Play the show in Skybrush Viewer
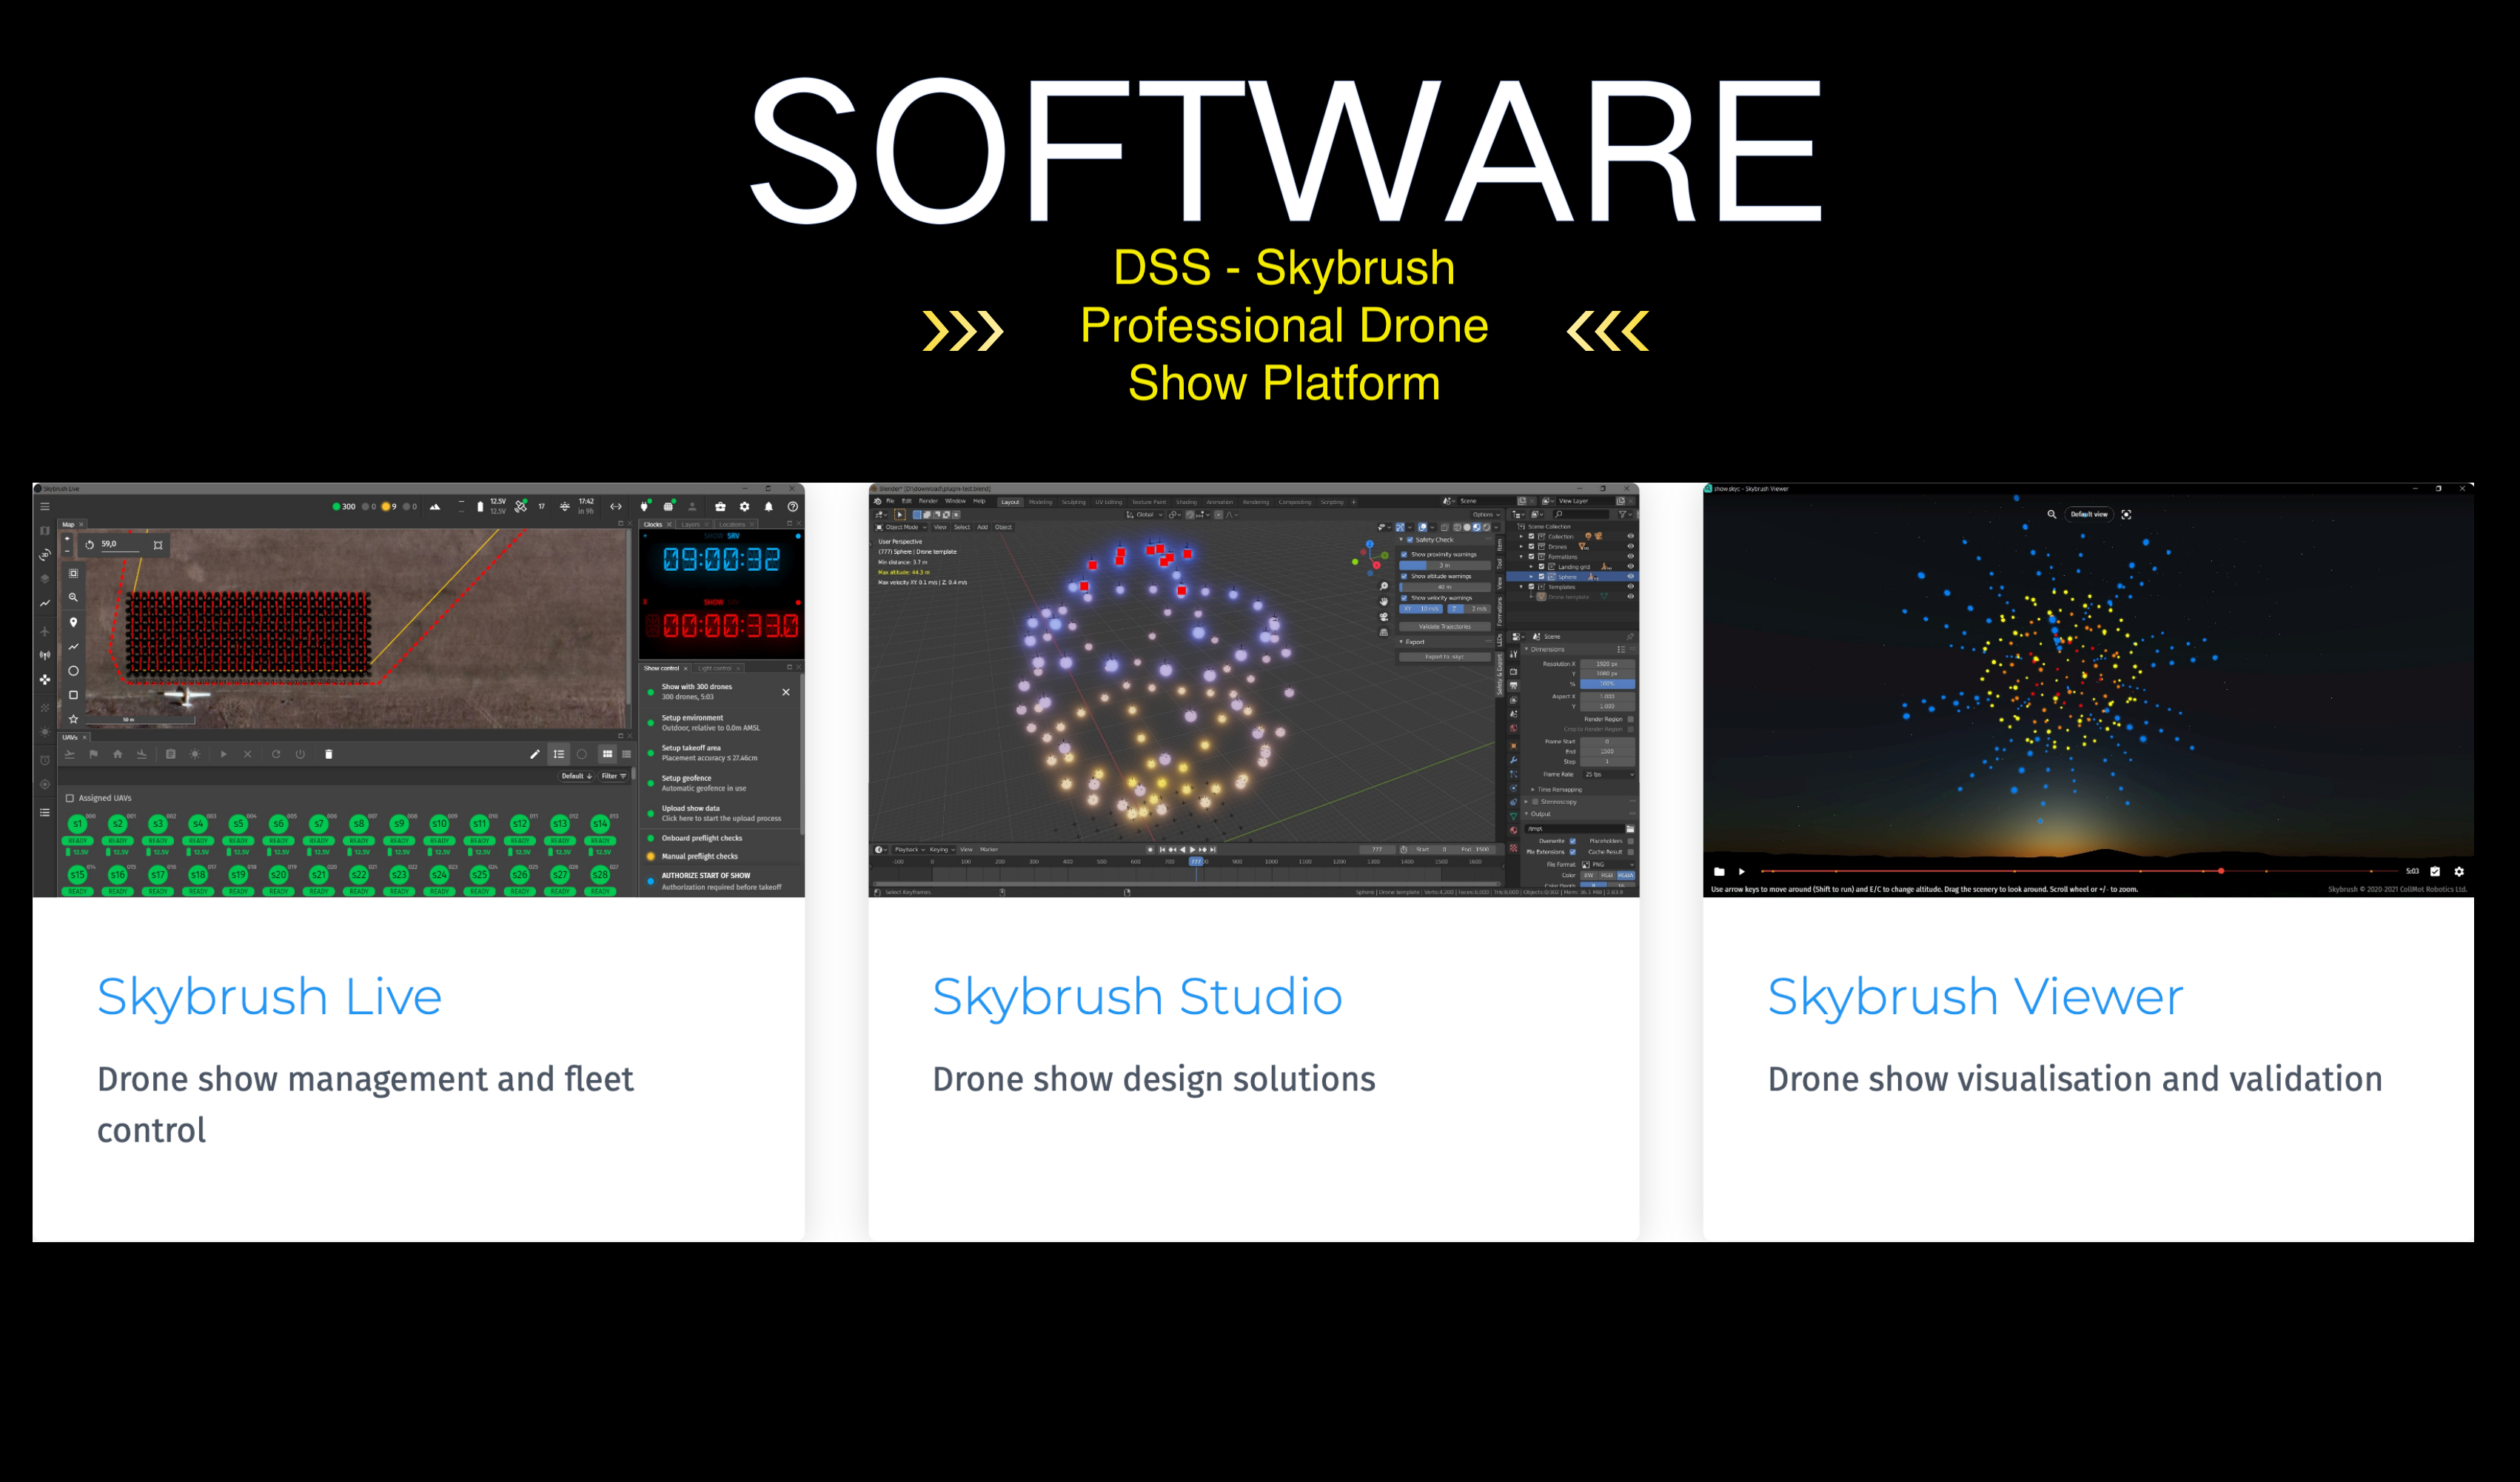The height and width of the screenshot is (1482, 2520). [x=1742, y=871]
